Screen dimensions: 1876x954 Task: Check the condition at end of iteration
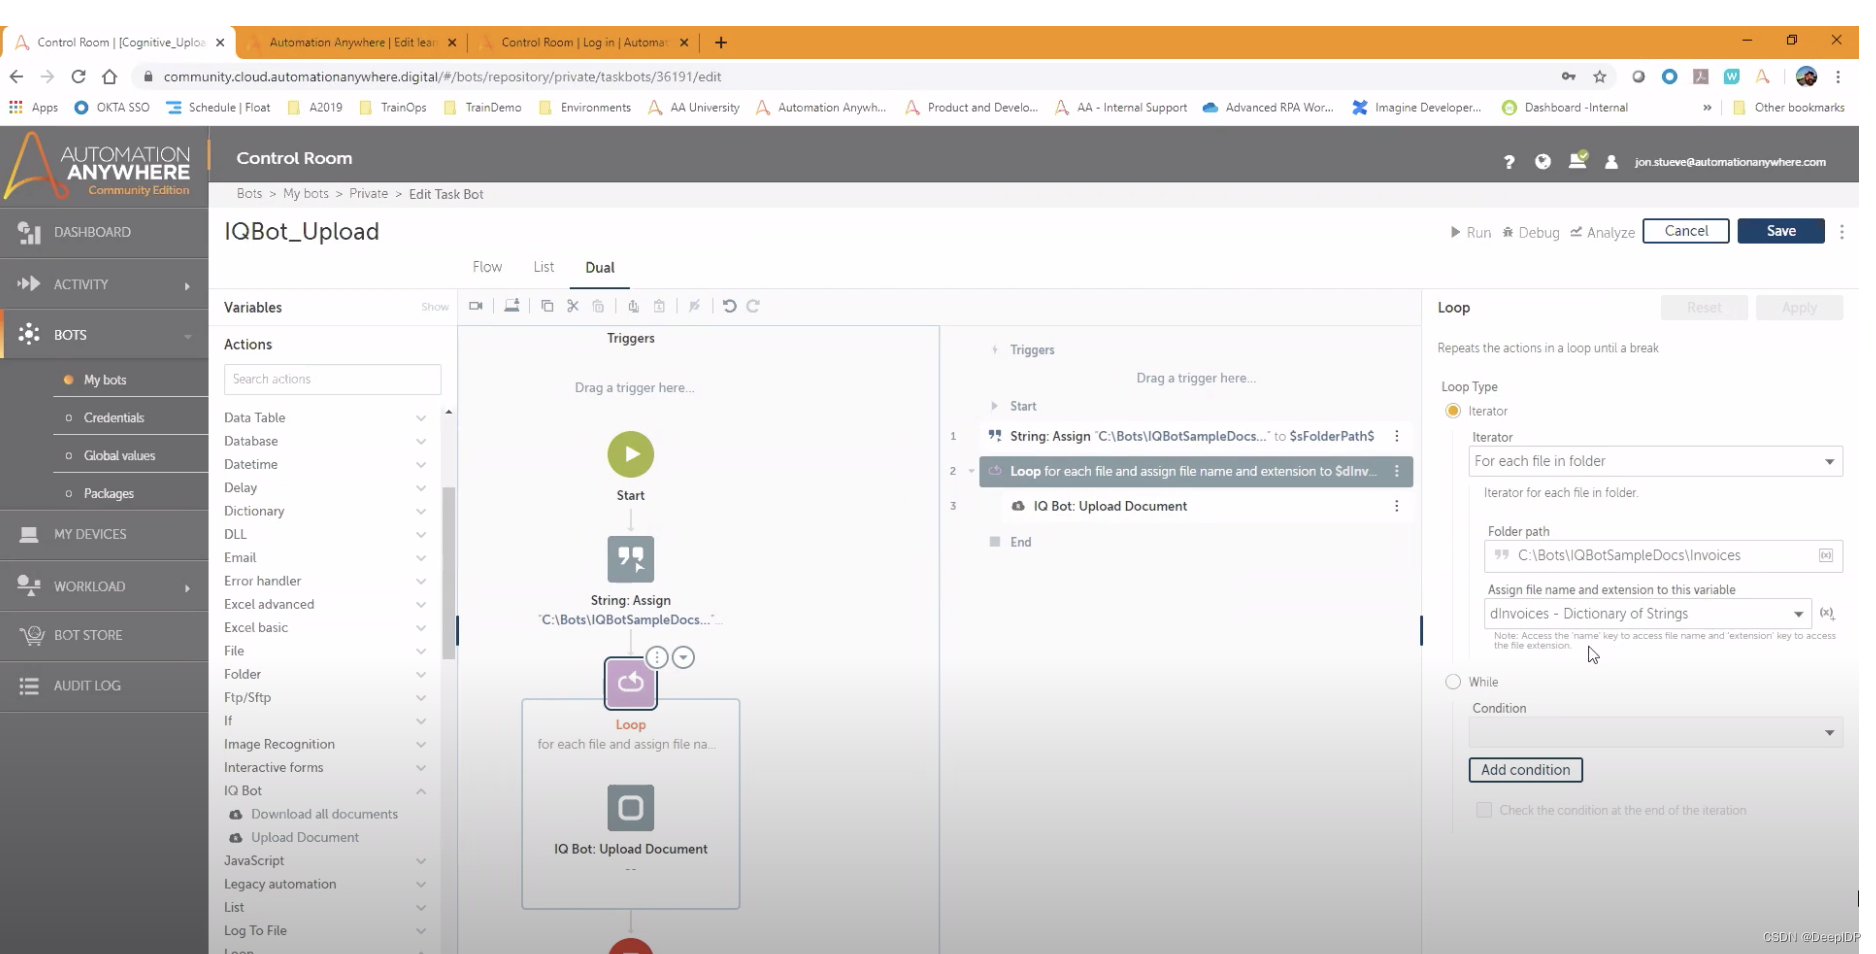[x=1484, y=810]
